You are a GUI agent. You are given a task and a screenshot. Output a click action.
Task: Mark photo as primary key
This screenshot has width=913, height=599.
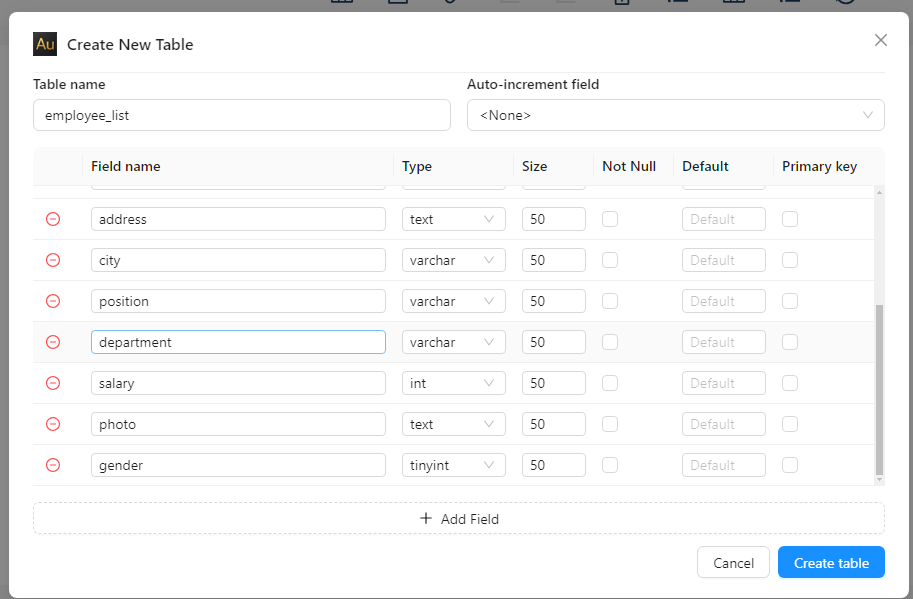(790, 424)
